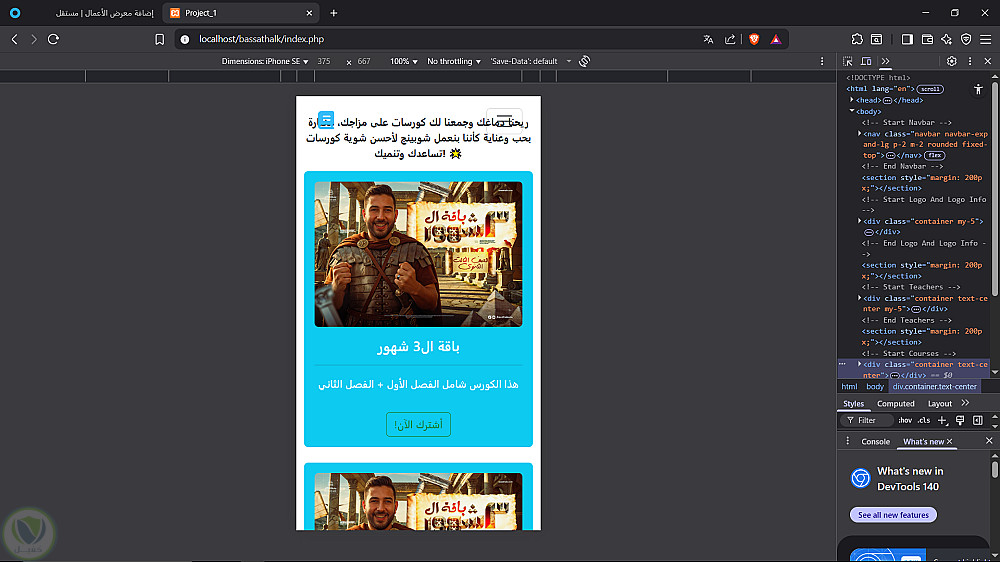Open device toolbar more options menu

(x=822, y=61)
